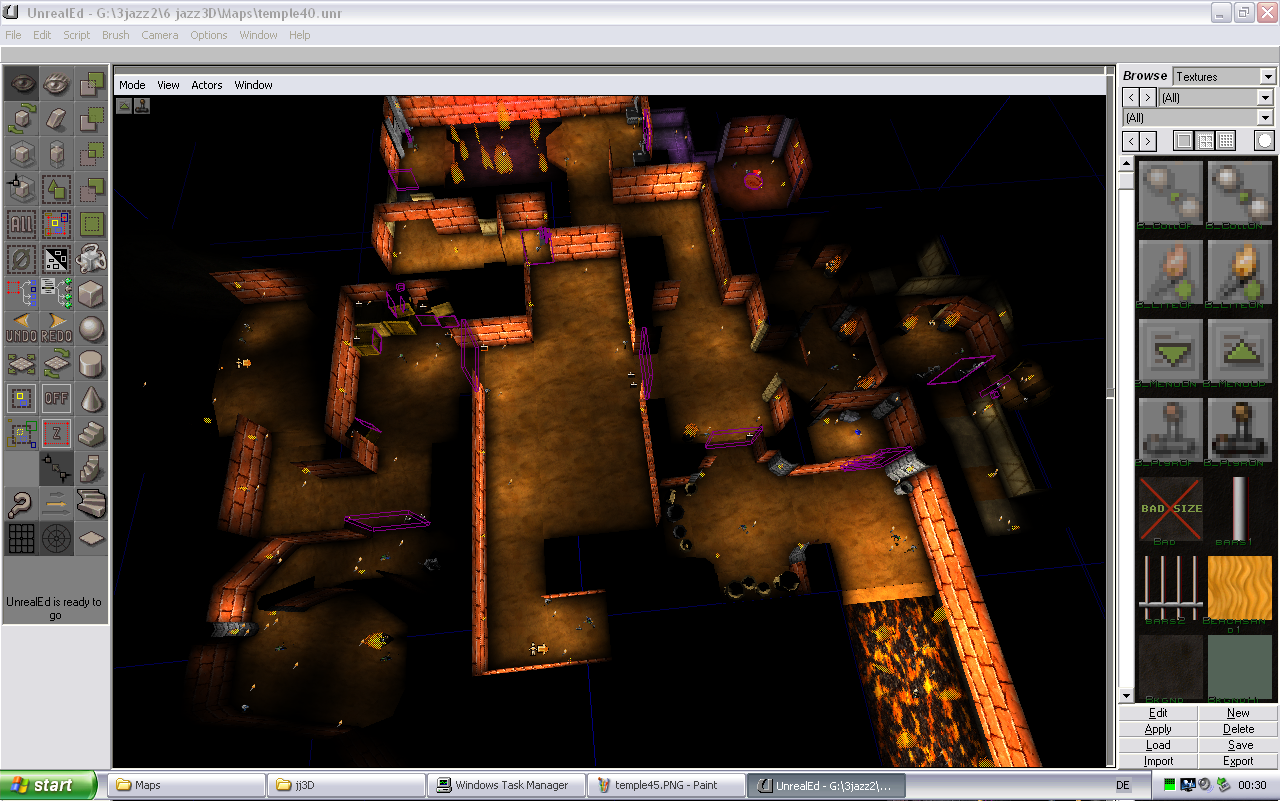This screenshot has width=1280, height=801.
Task: Choose the cone brush builder
Action: (x=92, y=399)
